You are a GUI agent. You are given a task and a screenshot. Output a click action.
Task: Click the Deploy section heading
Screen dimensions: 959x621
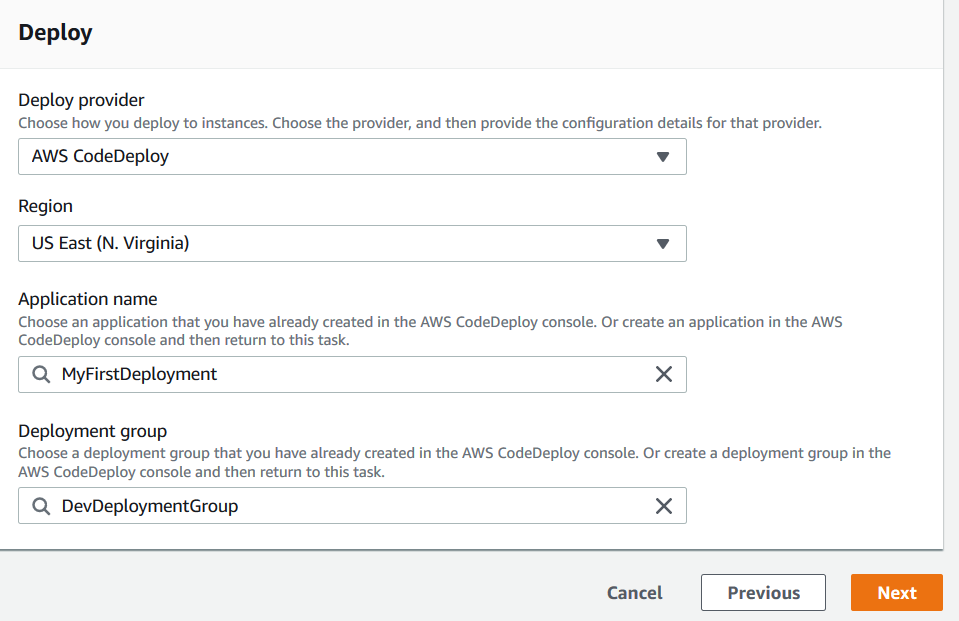[55, 32]
